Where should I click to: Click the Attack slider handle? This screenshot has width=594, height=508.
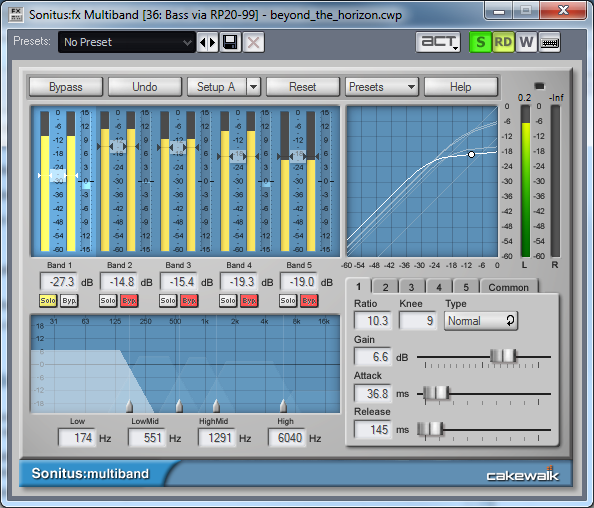pos(436,393)
